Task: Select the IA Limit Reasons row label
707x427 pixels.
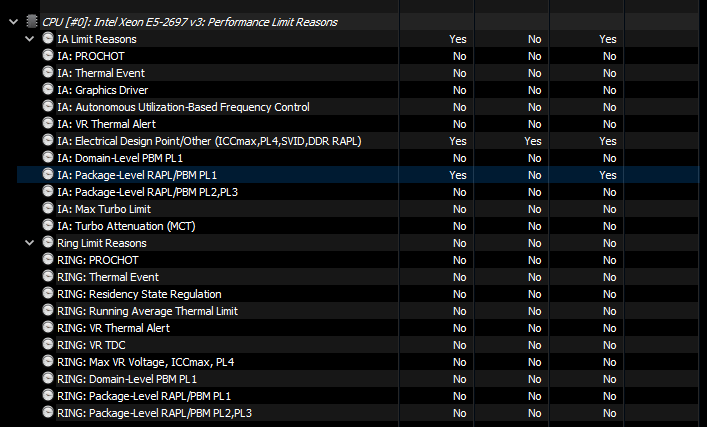Action: [96, 39]
